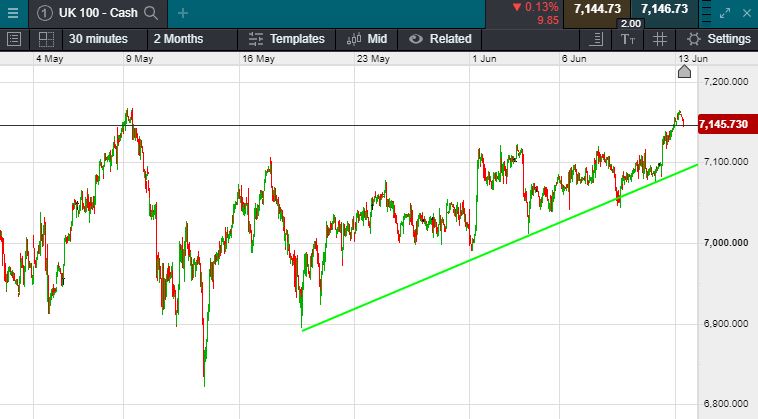Click the red 7,145.730 current price label
This screenshot has height=419, width=758.
725,124
